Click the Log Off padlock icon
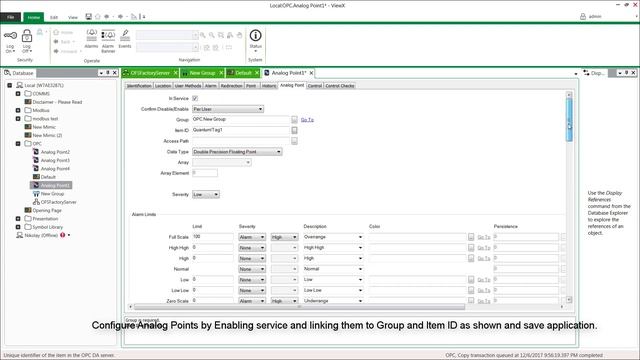Viewport: 640px width, 360px height. click(x=27, y=36)
